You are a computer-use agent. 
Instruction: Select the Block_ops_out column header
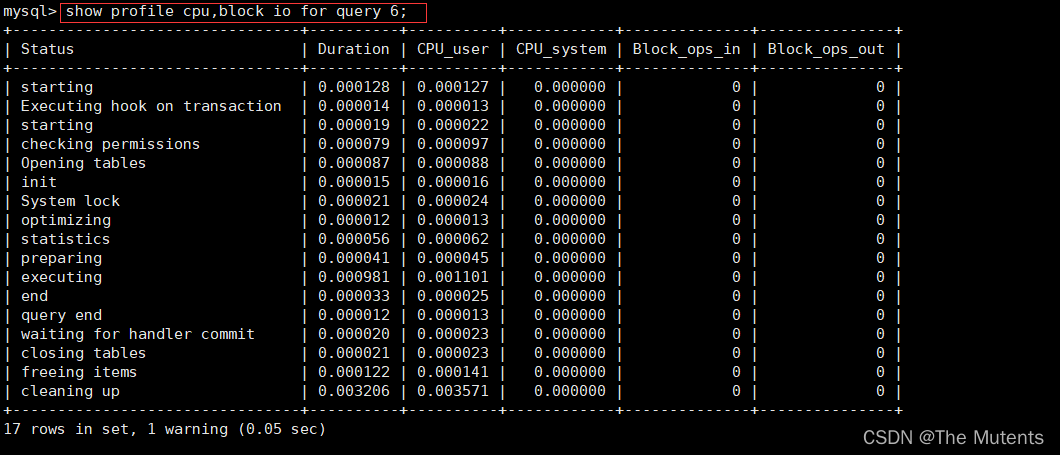point(826,49)
